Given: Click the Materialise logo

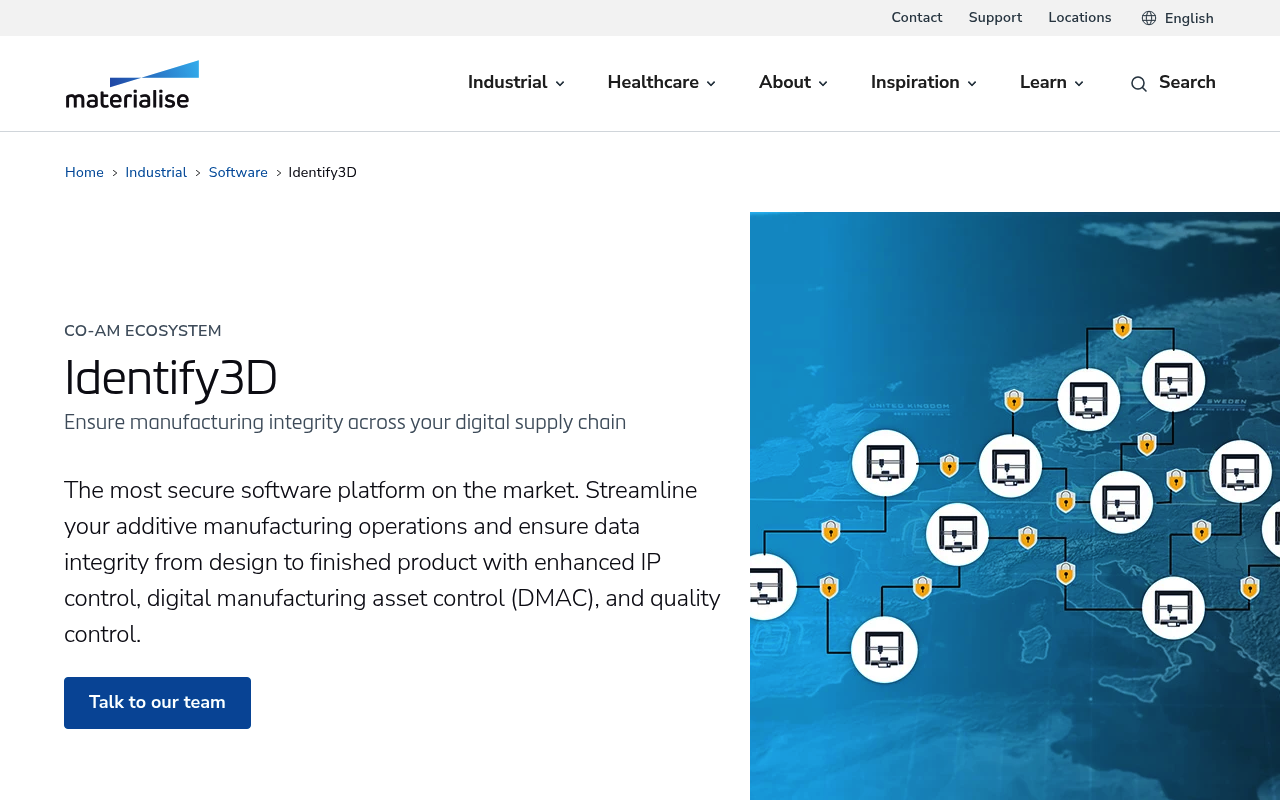Looking at the screenshot, I should (132, 84).
